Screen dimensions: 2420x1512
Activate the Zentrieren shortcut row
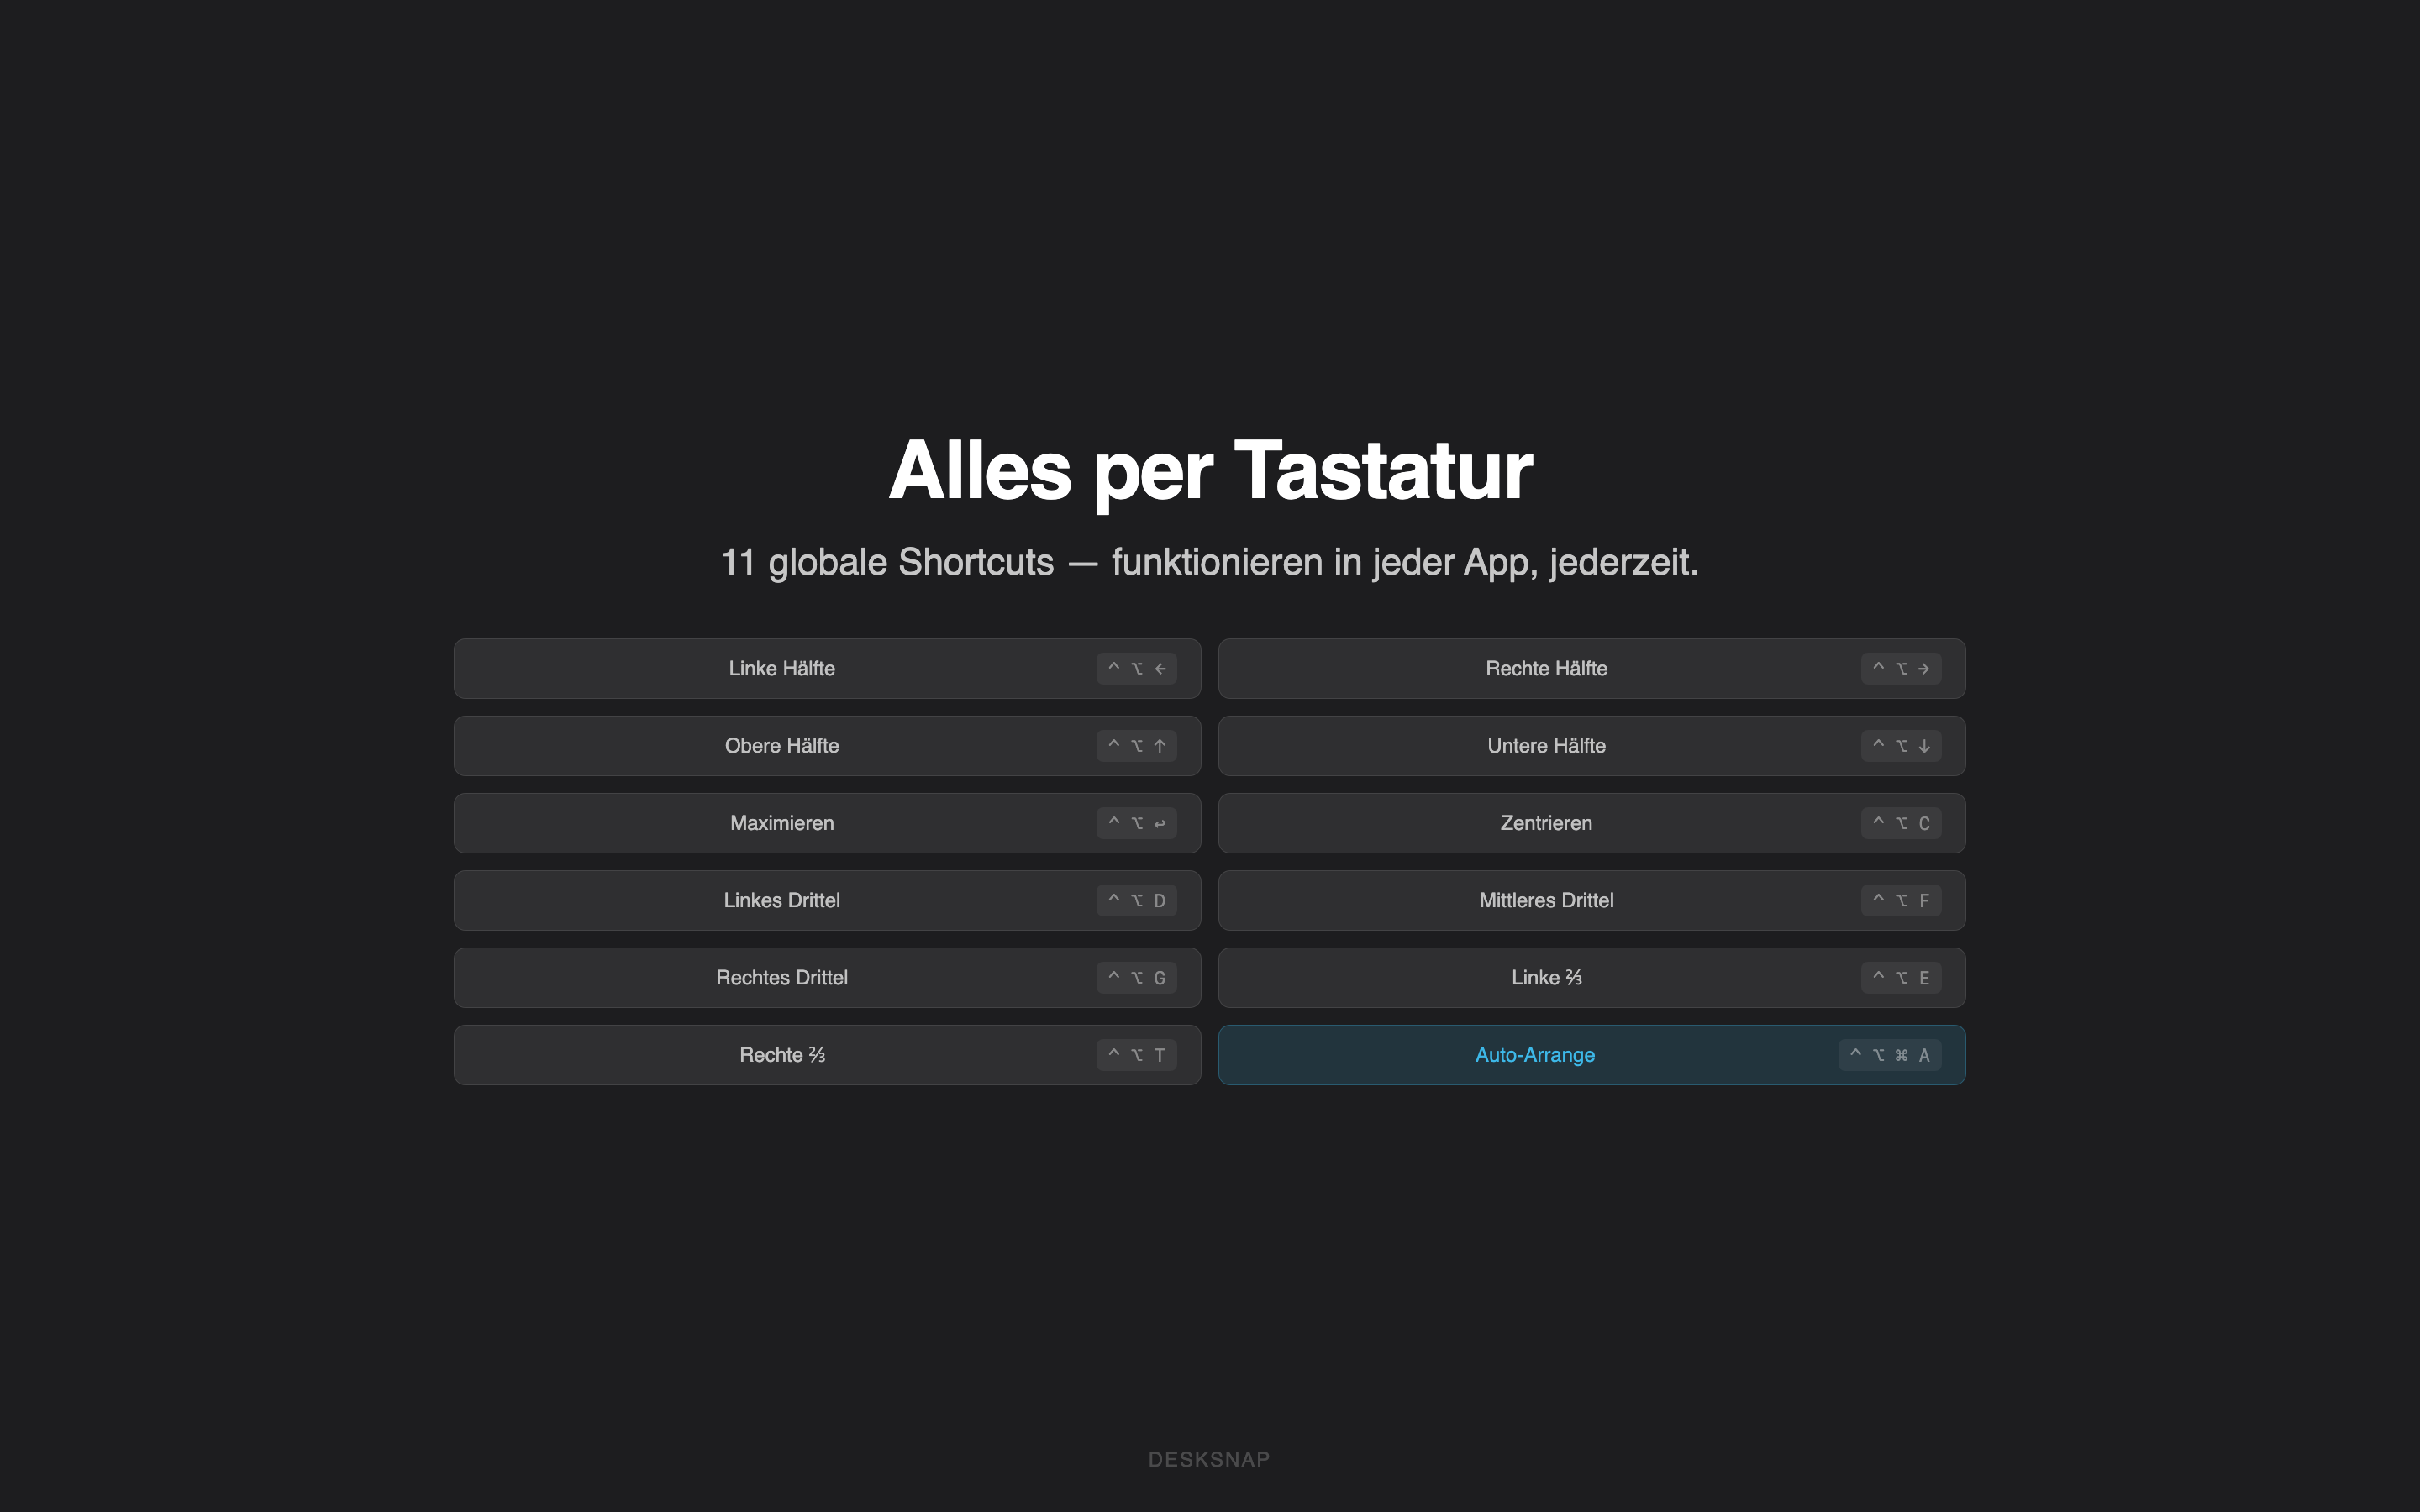(1591, 822)
